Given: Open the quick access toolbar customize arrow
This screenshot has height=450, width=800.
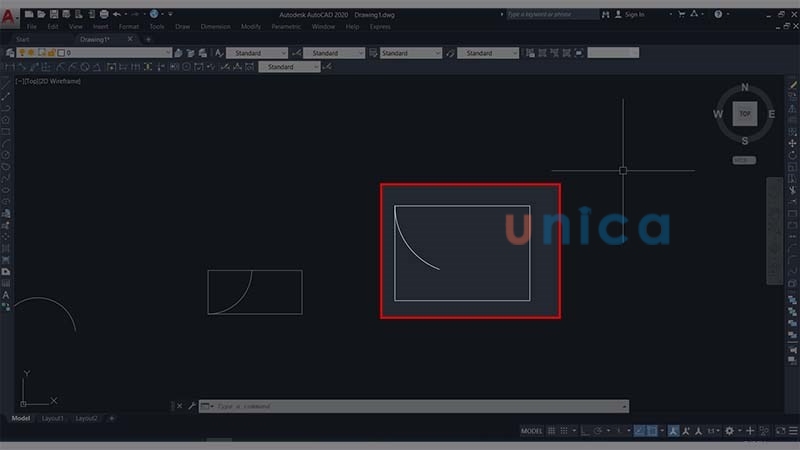Looking at the screenshot, I should click(x=170, y=14).
